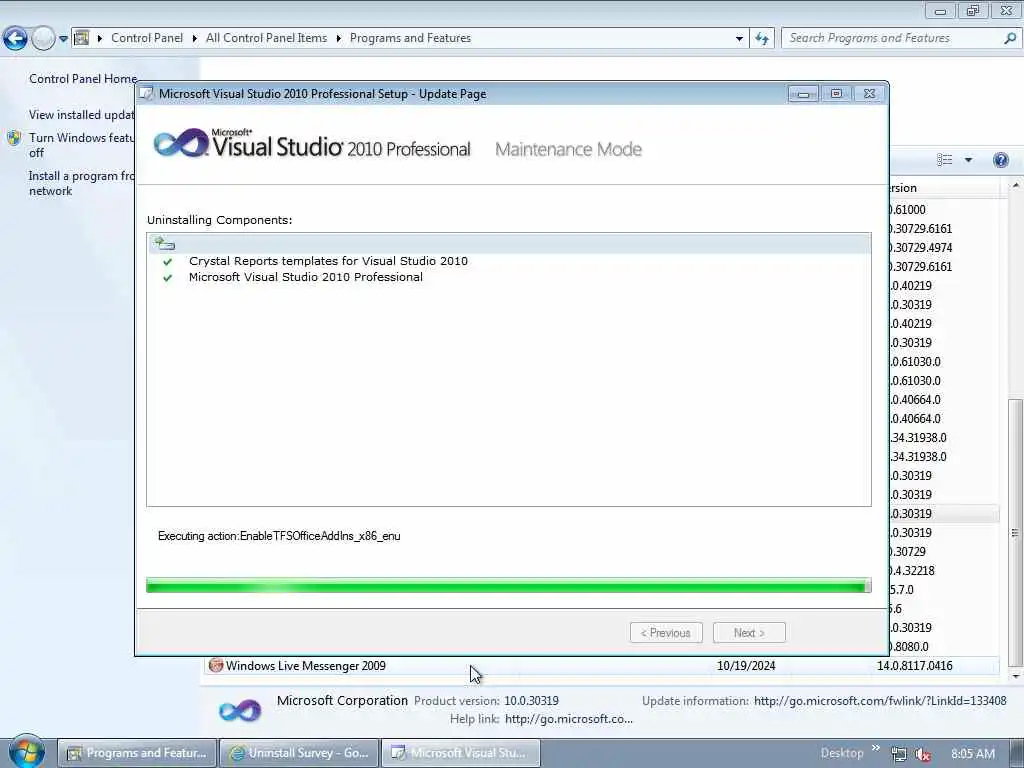The width and height of the screenshot is (1024, 768).
Task: Click the green uninstall progress bar
Action: pos(509,585)
